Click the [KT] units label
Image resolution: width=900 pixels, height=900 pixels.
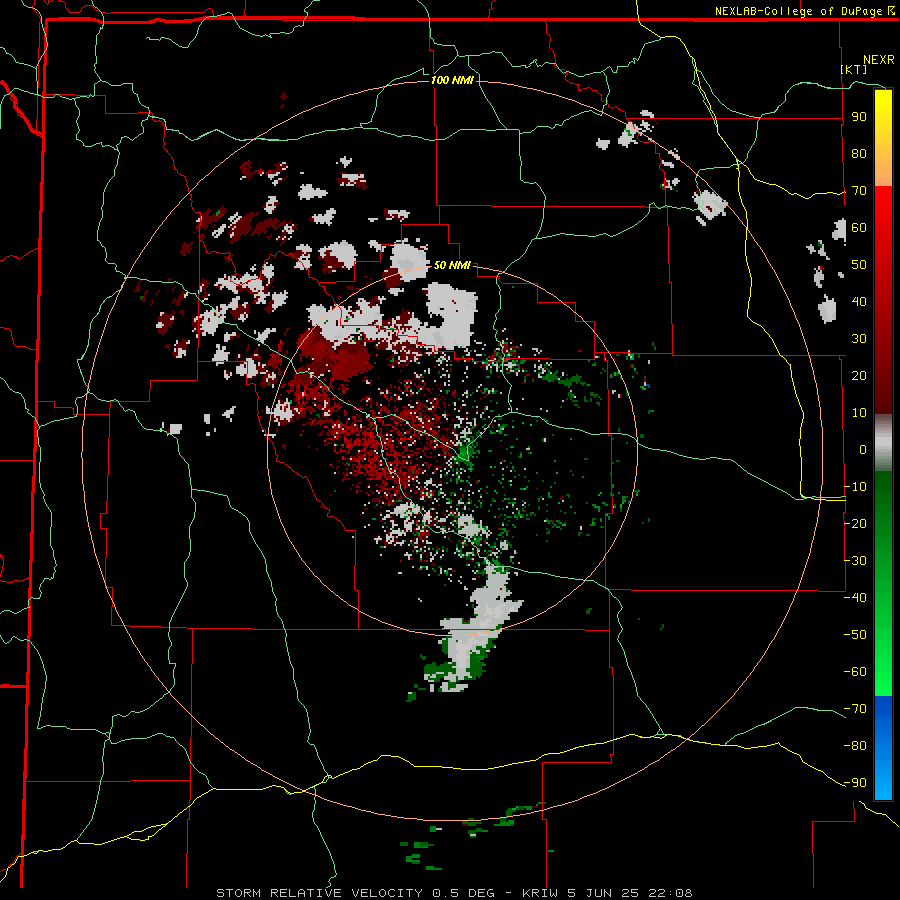coord(854,69)
